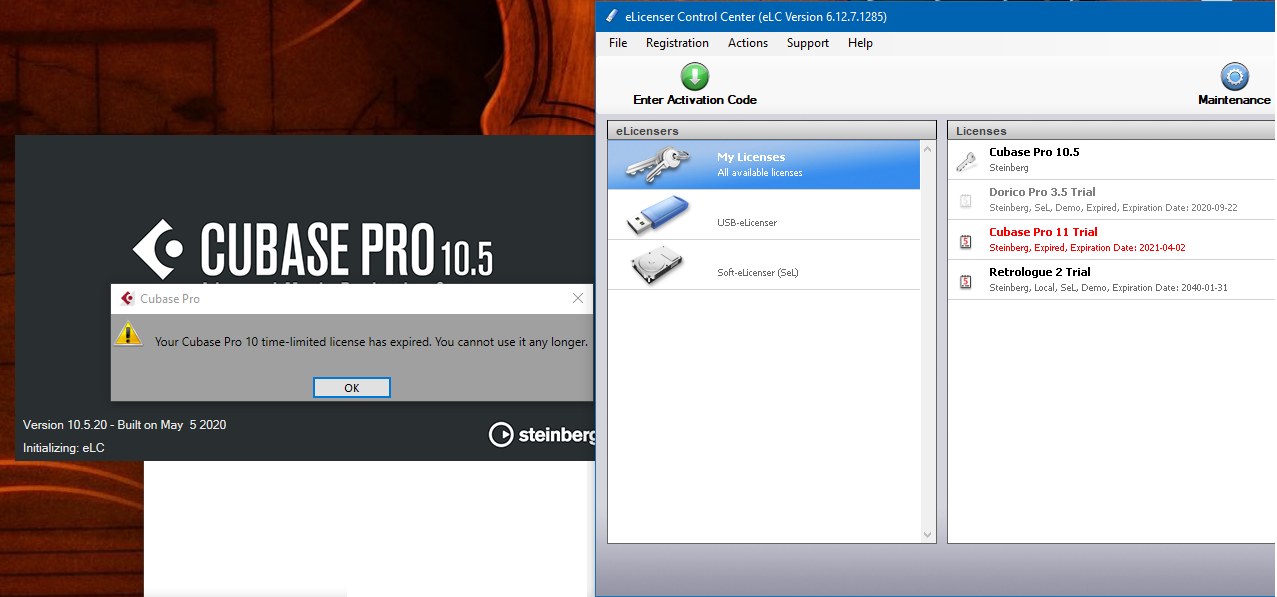Close the Cubase Pro error dialog
This screenshot has width=1277, height=597.
tap(577, 298)
